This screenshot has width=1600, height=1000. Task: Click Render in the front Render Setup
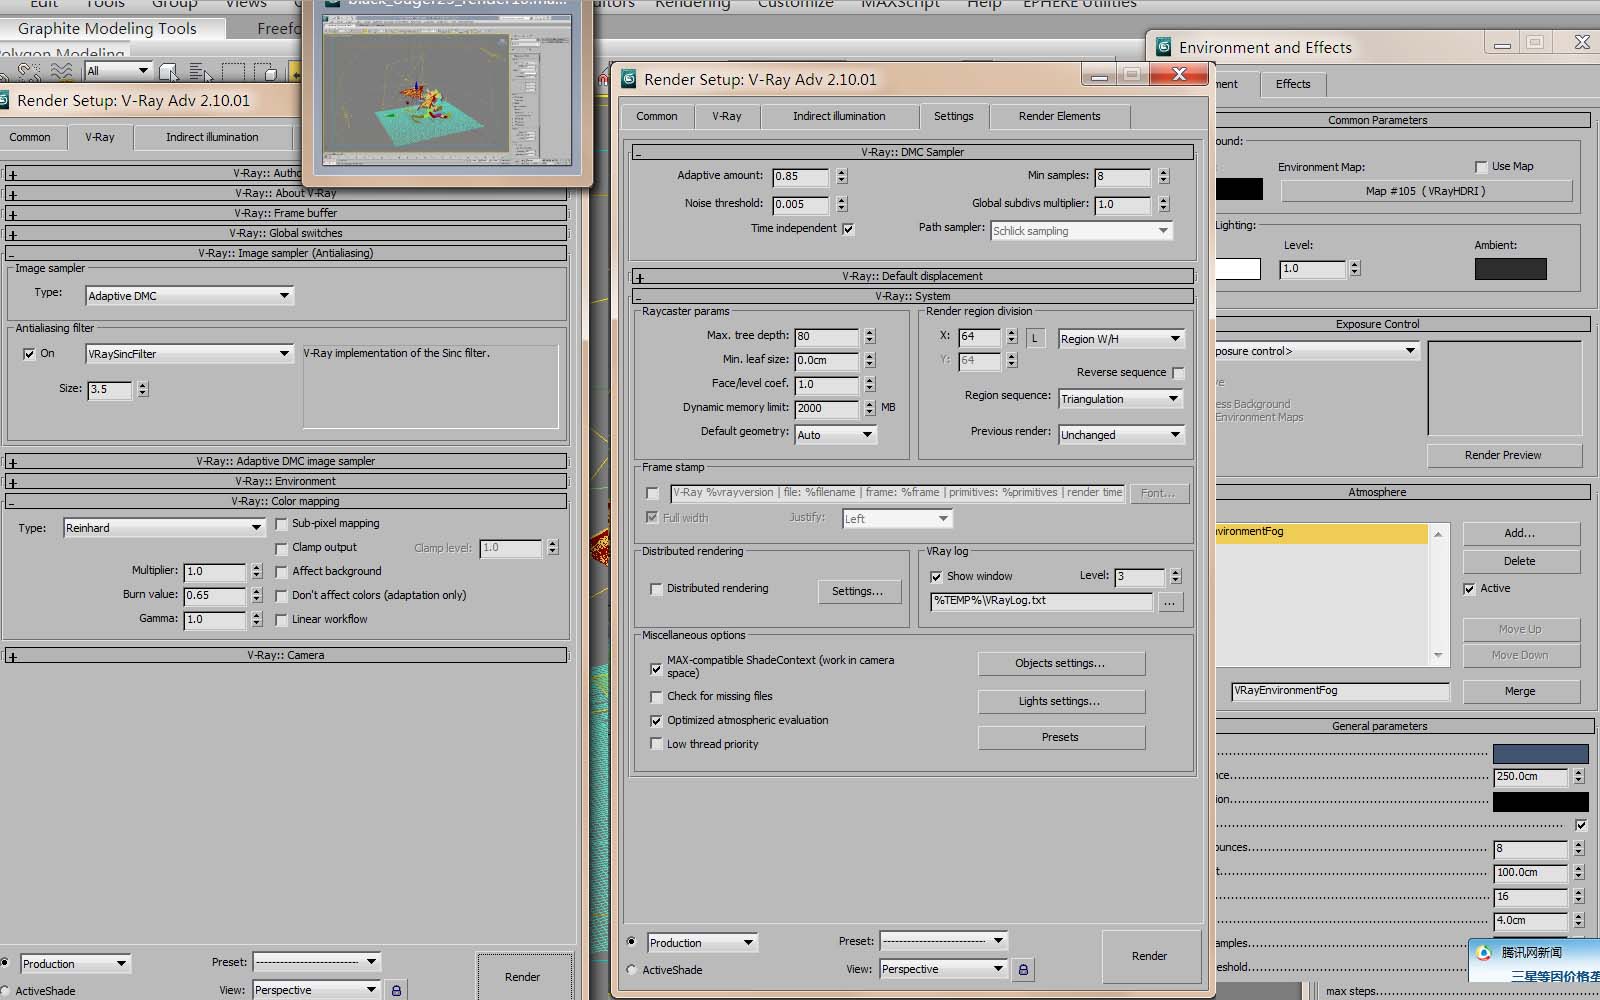tap(1149, 957)
